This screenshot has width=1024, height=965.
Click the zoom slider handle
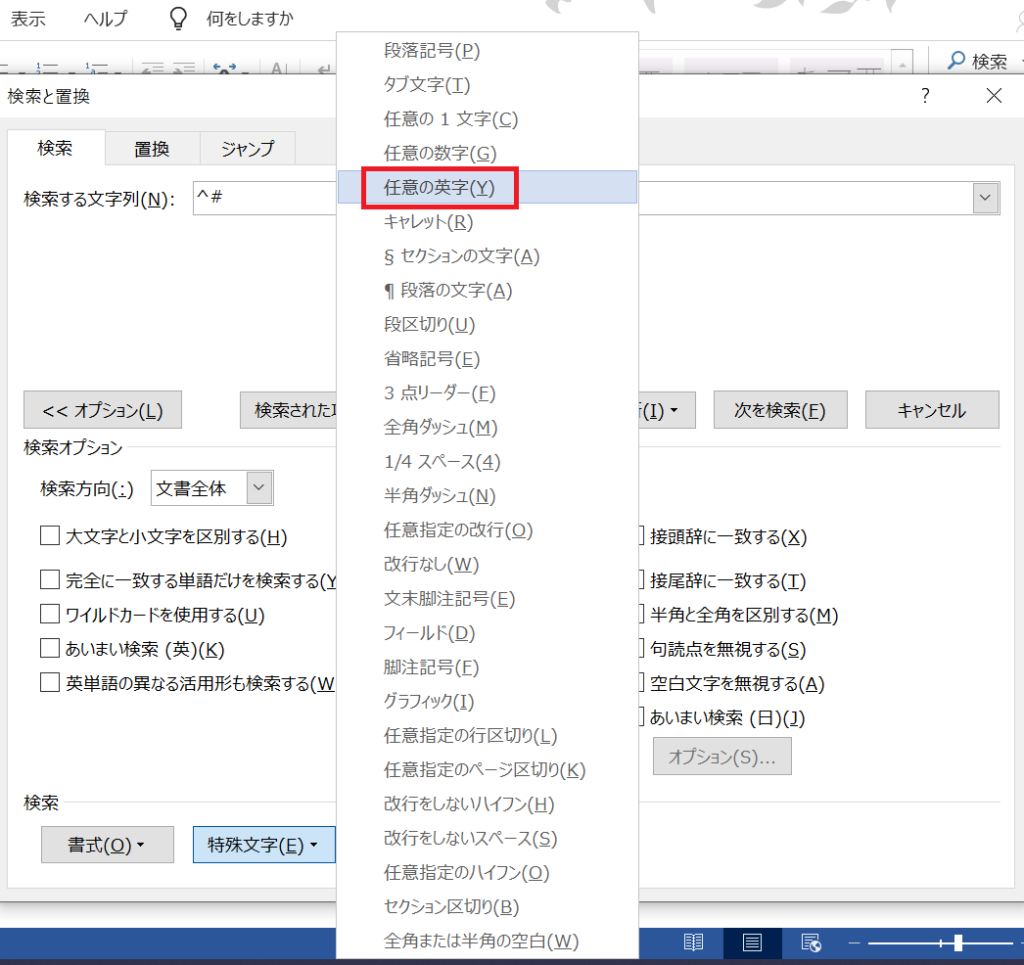(x=958, y=942)
